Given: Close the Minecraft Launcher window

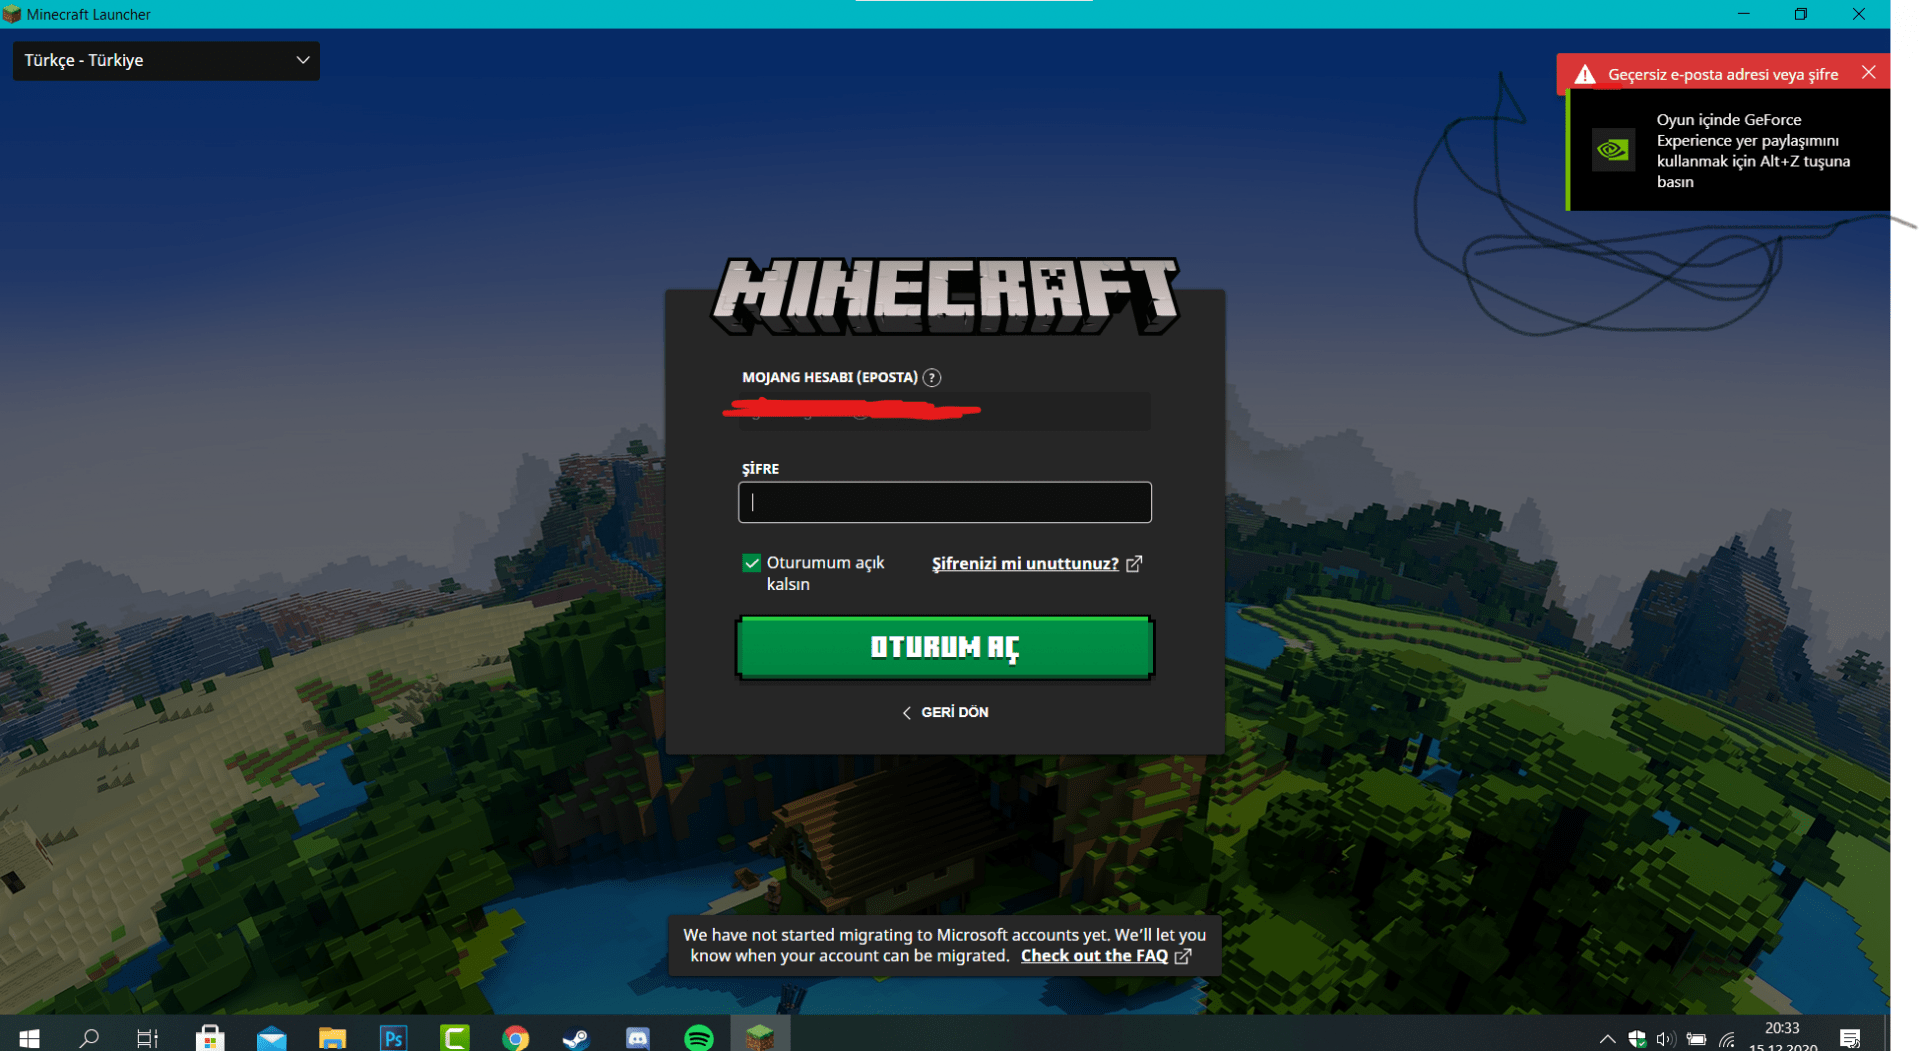Looking at the screenshot, I should point(1859,14).
